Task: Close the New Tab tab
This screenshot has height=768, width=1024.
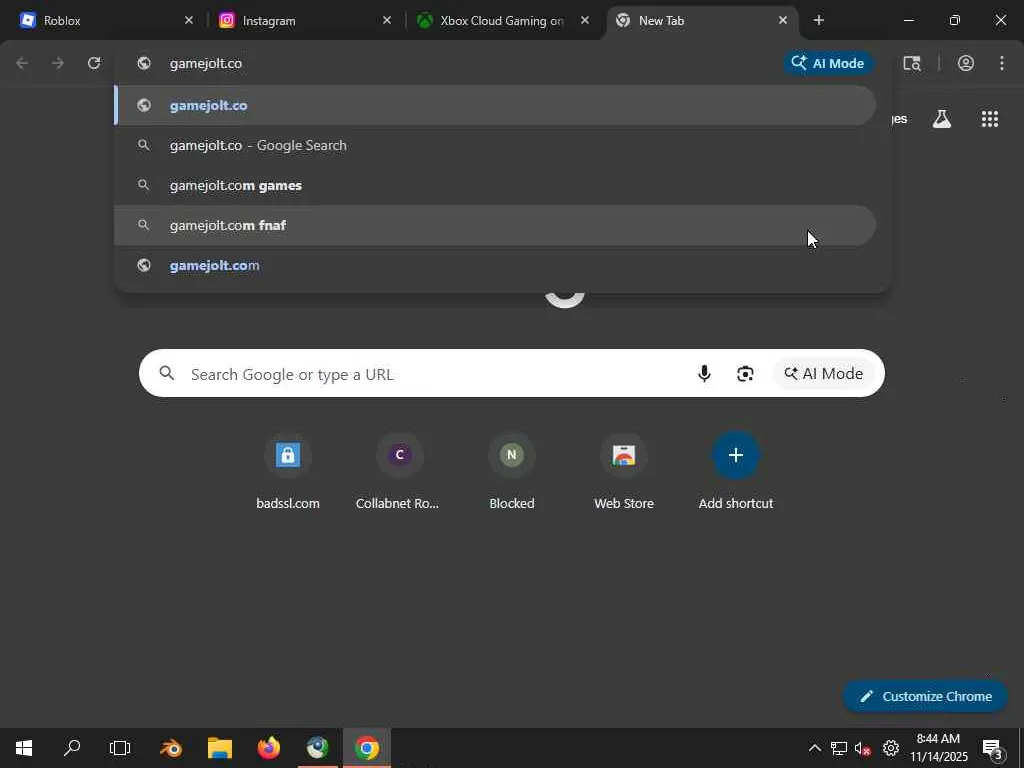Action: [x=783, y=20]
